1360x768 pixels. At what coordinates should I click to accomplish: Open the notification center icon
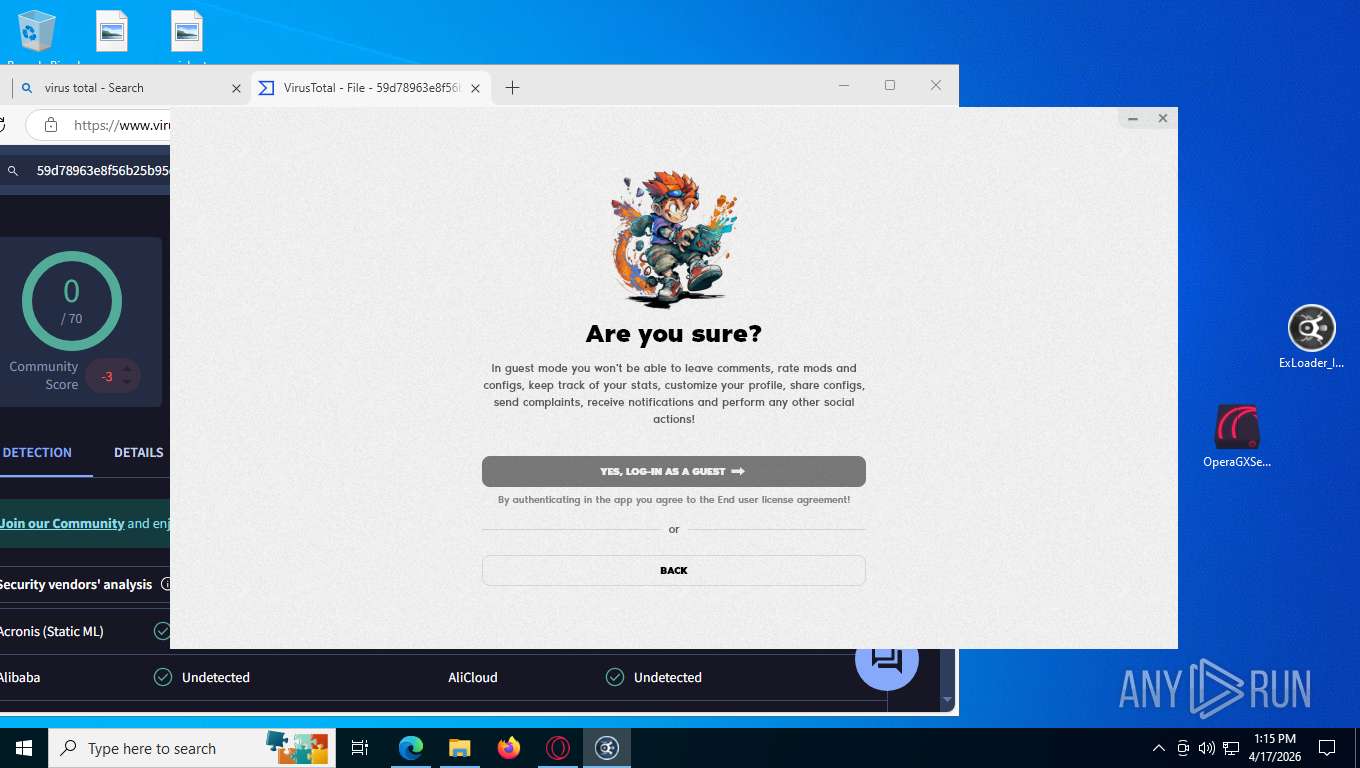1327,748
